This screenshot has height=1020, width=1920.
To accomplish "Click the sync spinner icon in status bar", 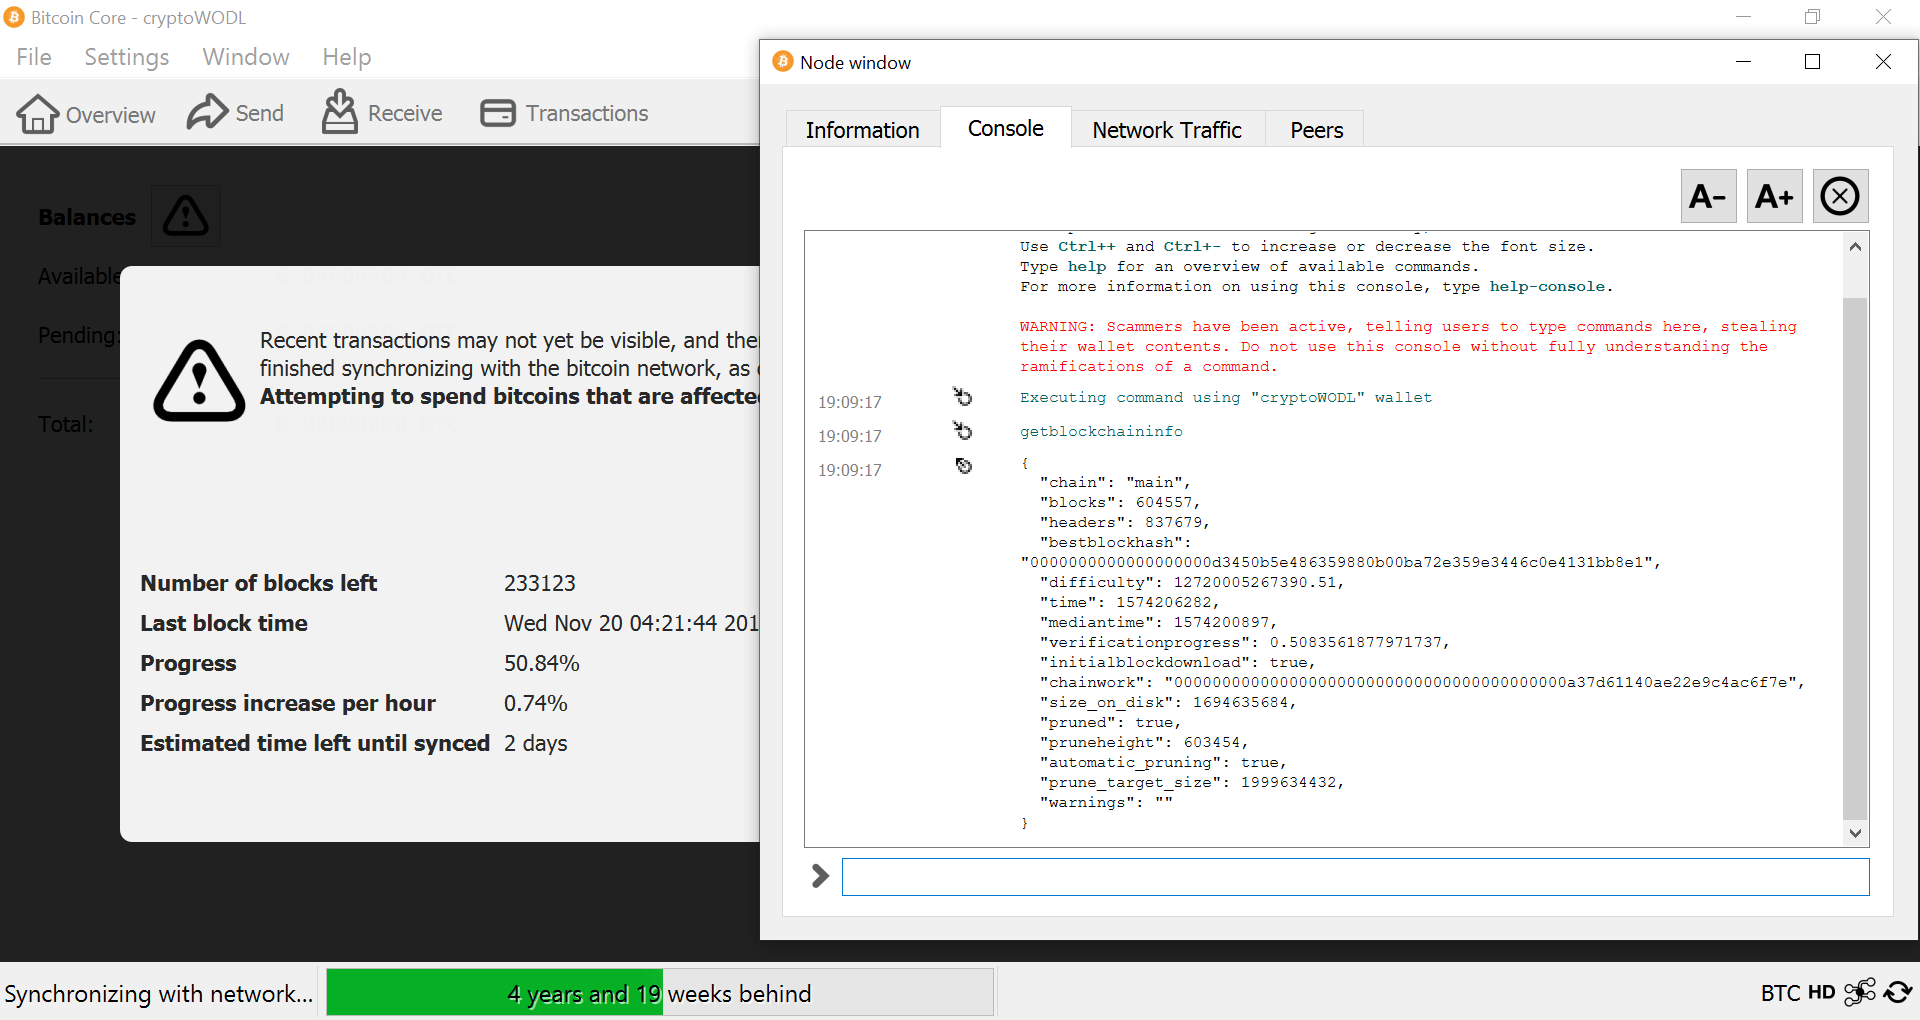I will pos(1898,992).
